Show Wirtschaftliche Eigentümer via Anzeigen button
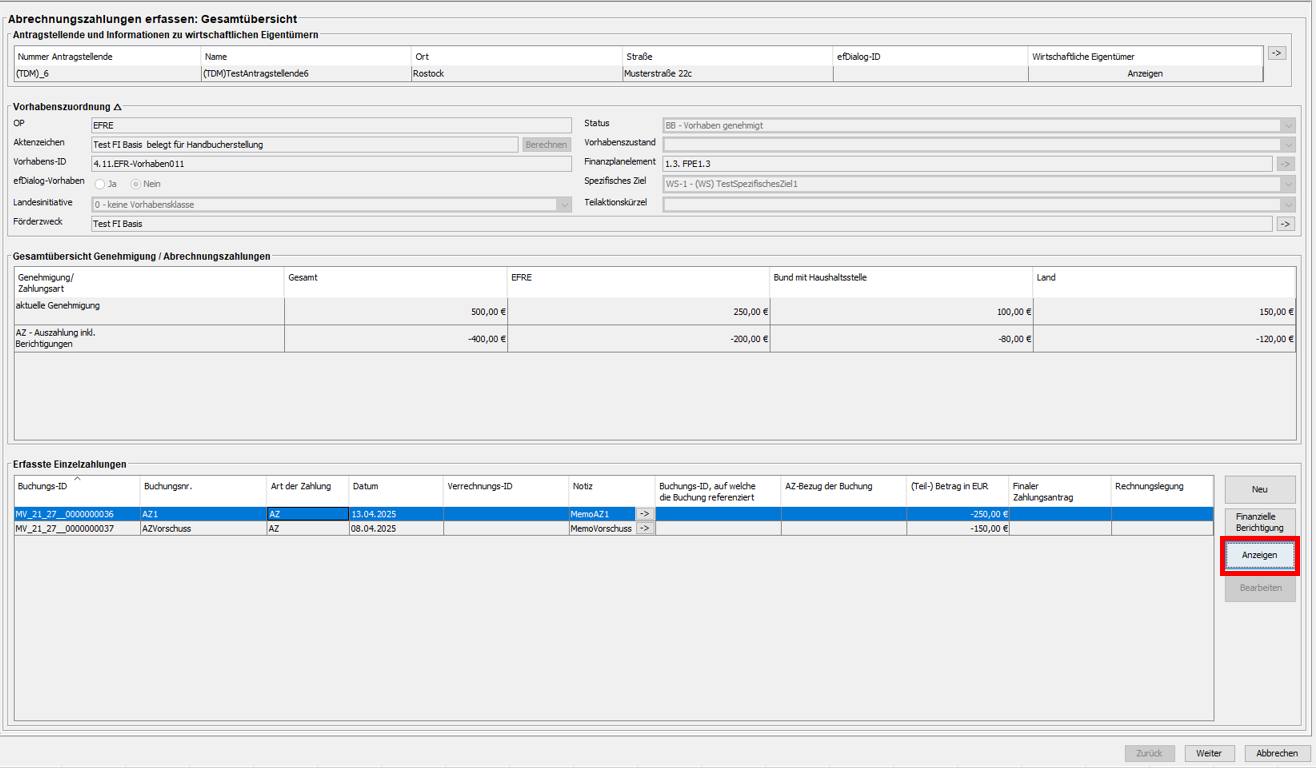Screen dimensions: 1316x768 click(1144, 74)
